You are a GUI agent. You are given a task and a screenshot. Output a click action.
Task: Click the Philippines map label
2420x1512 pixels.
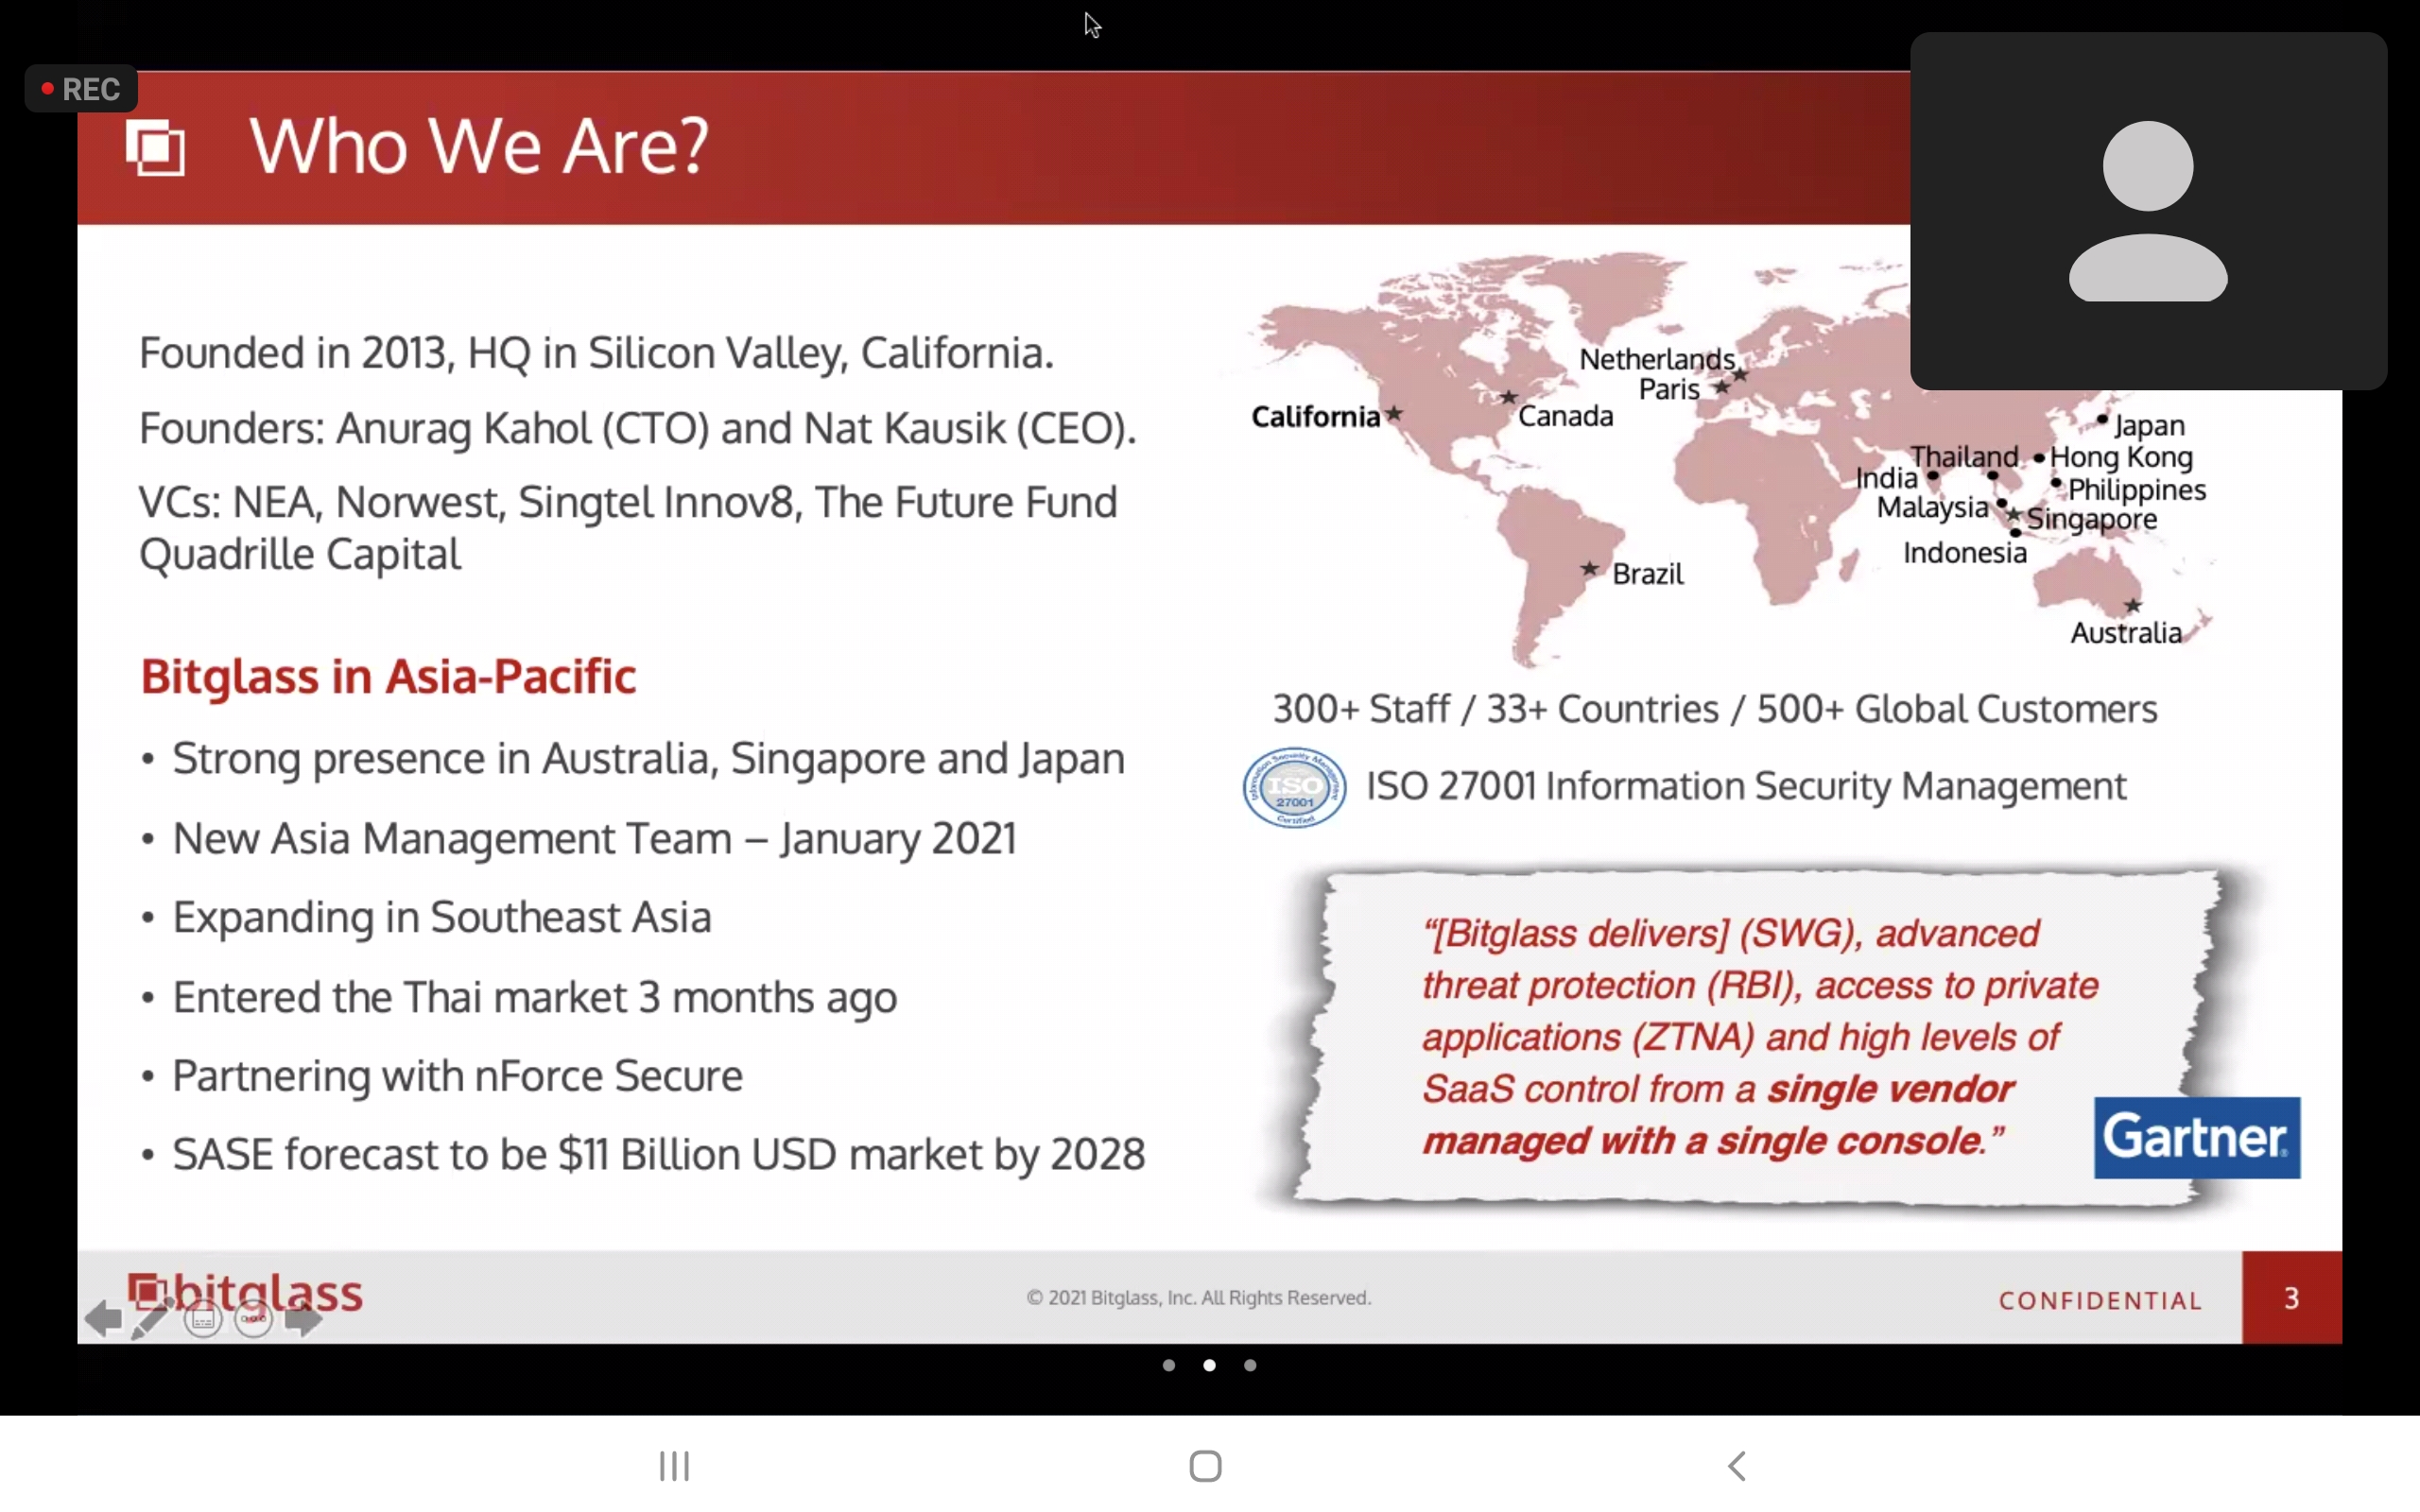click(x=2137, y=490)
